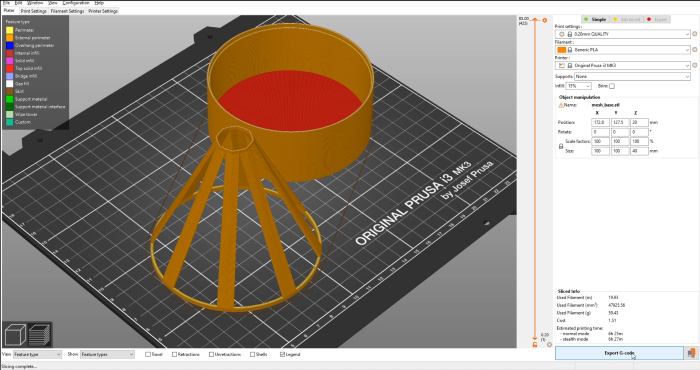
Task: Open the View Feature type dropdown
Action: (x=37, y=354)
